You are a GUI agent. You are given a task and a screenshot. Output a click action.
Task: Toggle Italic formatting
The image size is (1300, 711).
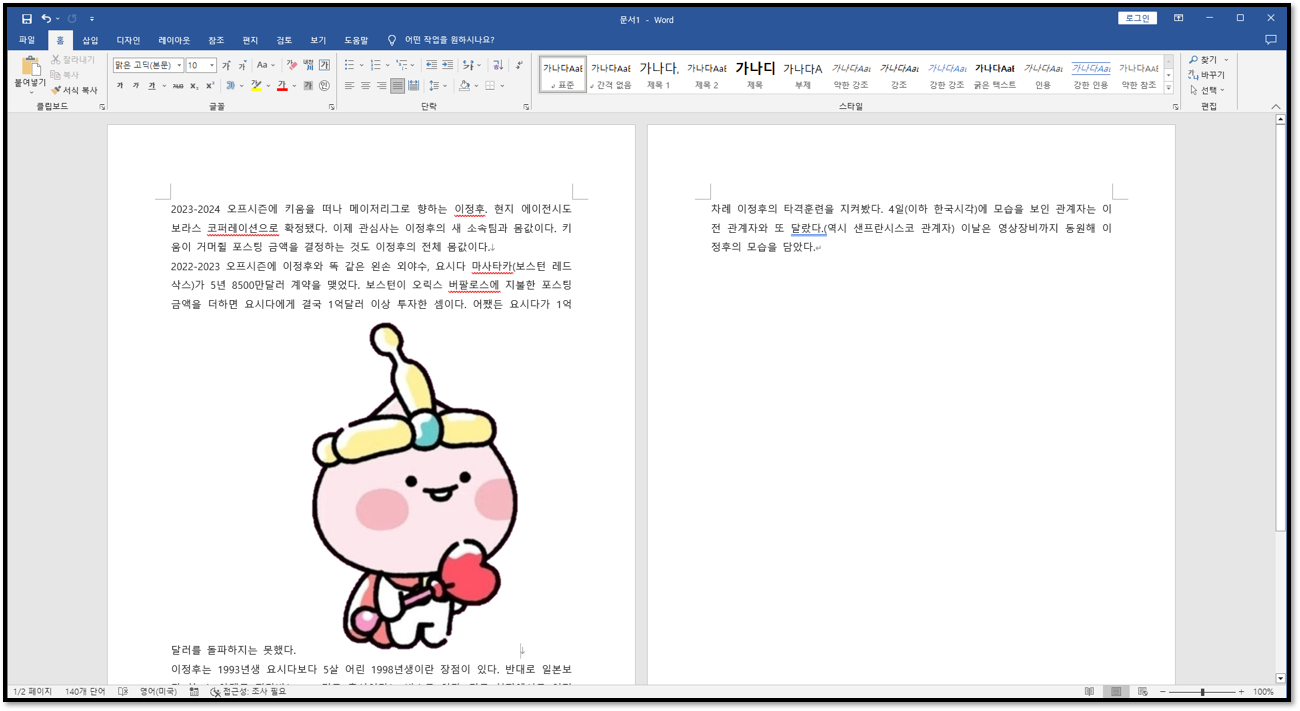136,86
